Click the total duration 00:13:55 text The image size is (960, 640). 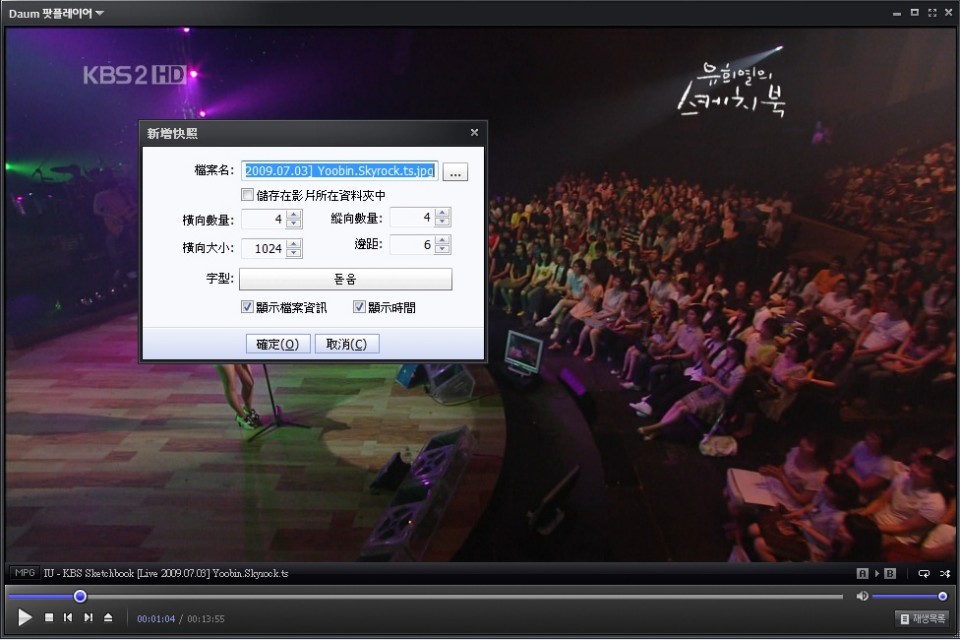(x=206, y=619)
